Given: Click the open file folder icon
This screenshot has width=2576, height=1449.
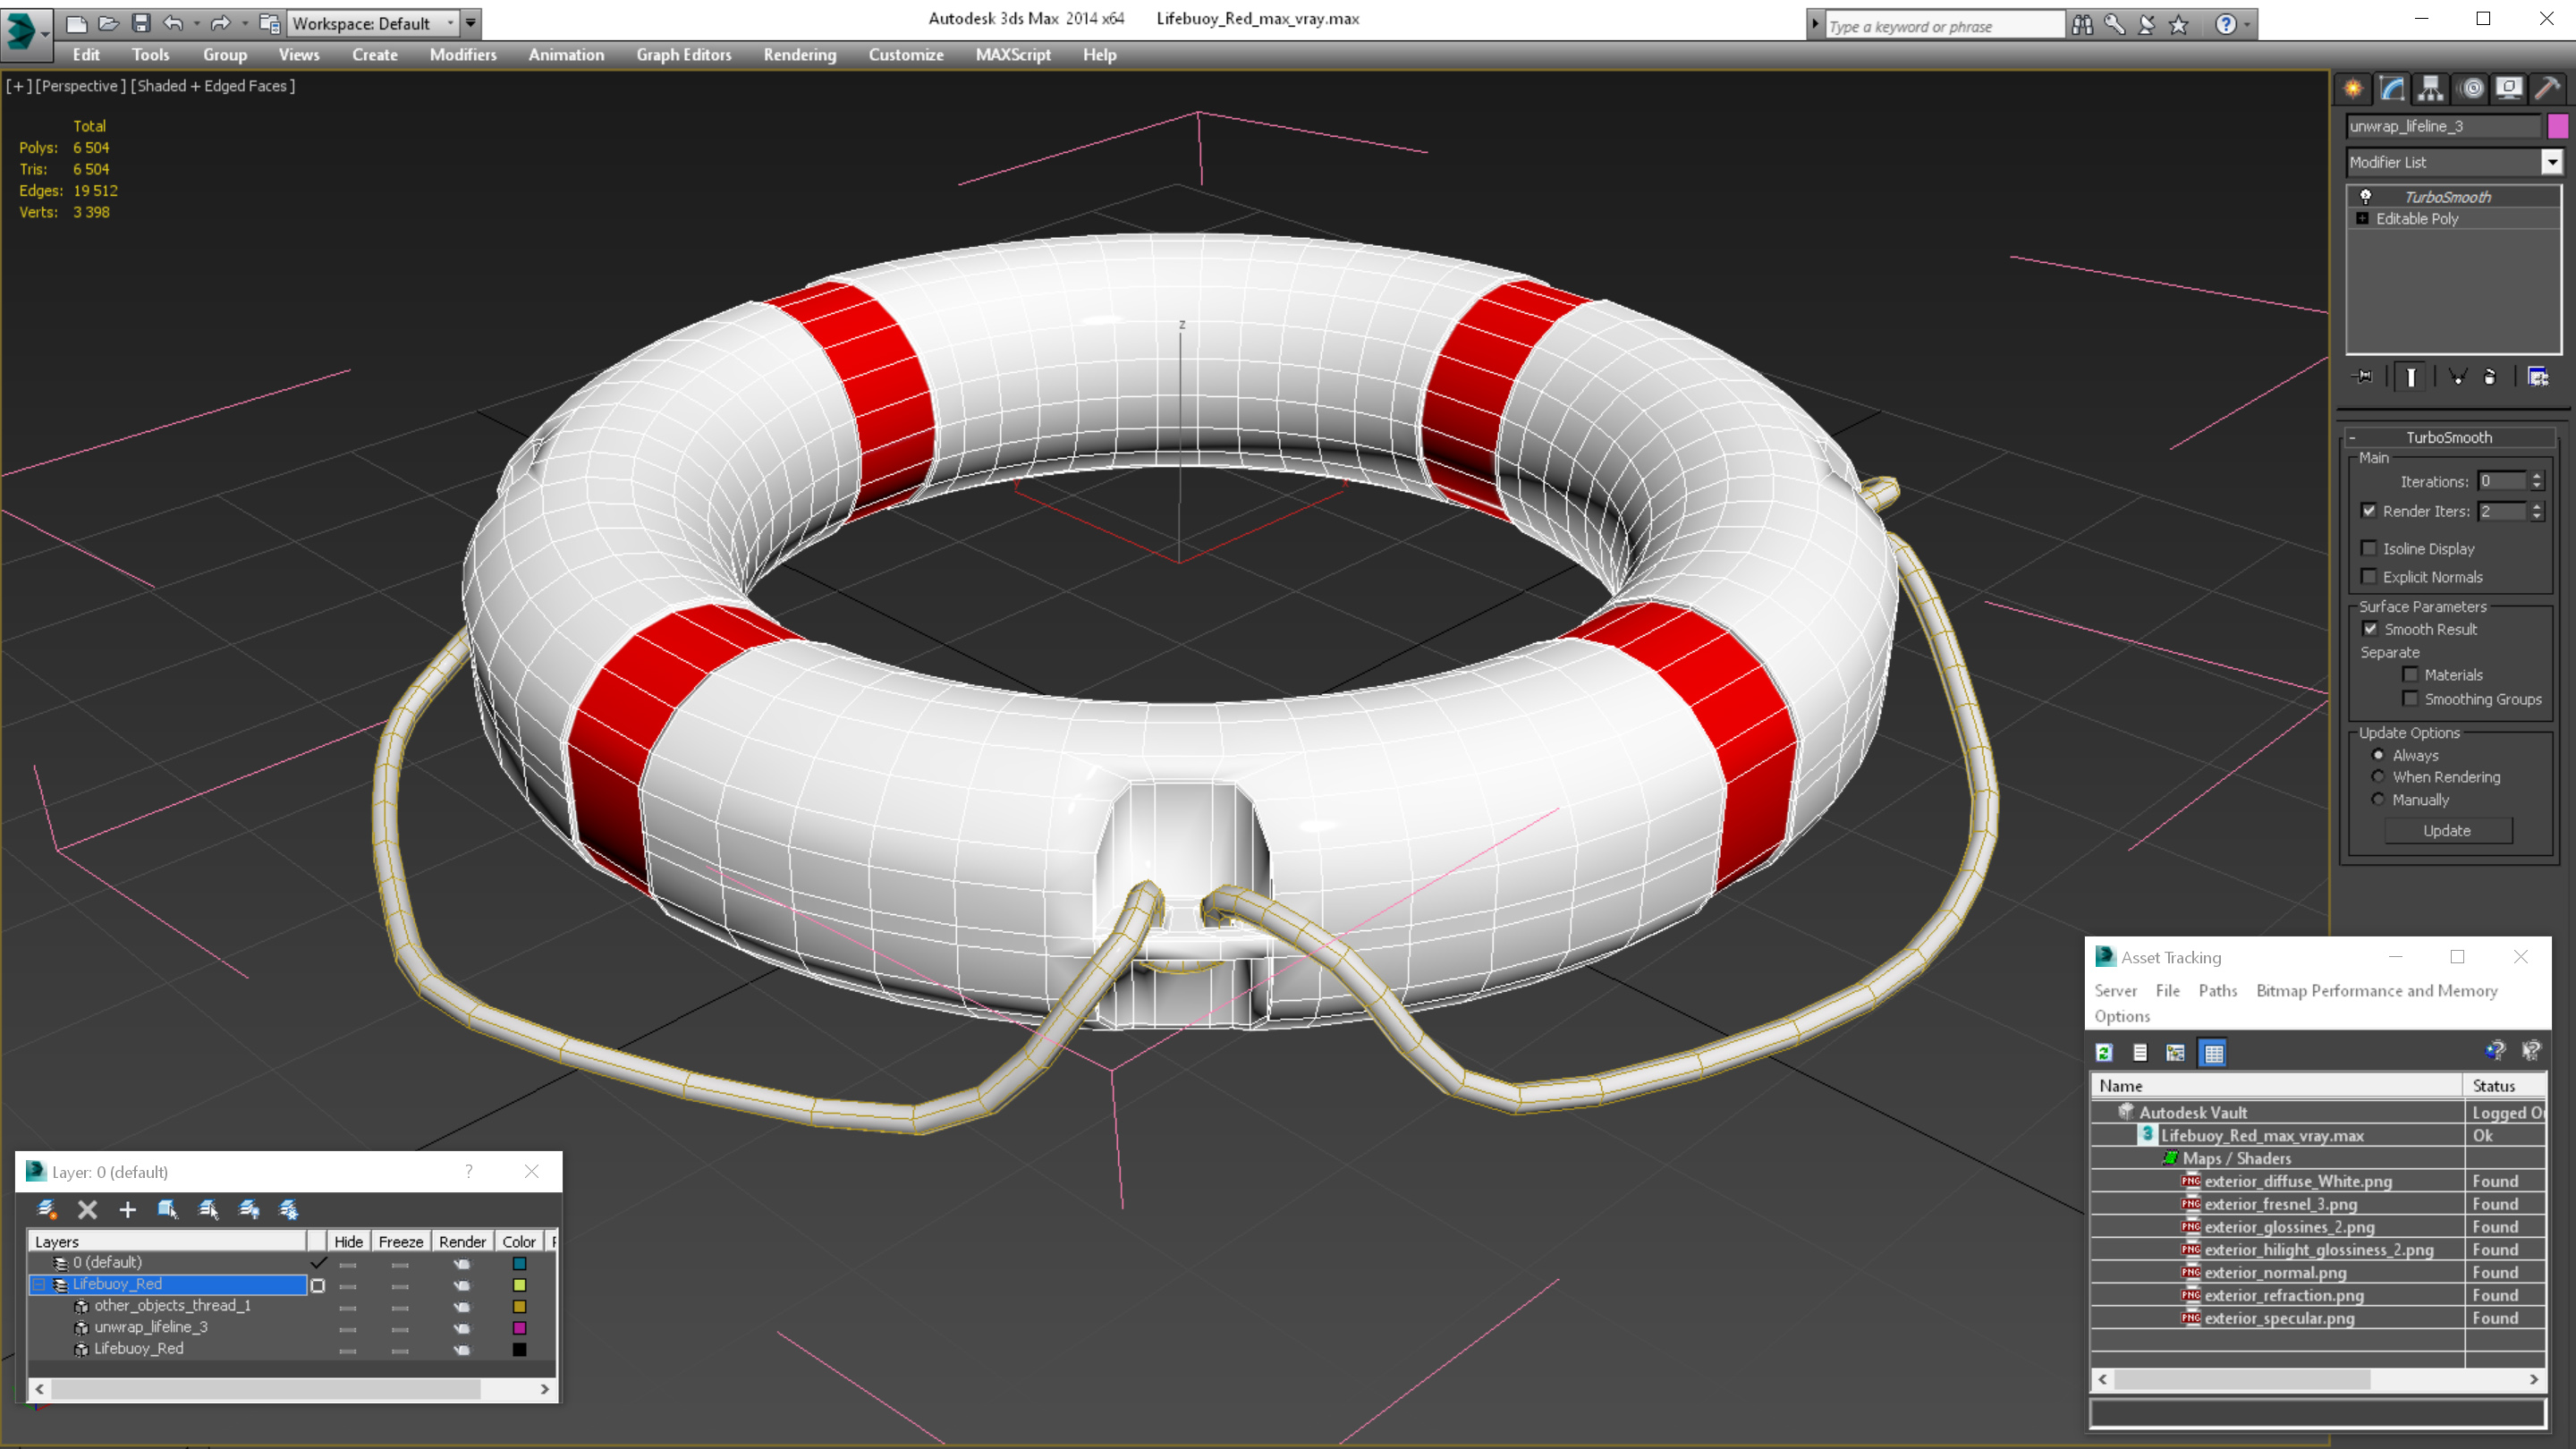Looking at the screenshot, I should [108, 23].
